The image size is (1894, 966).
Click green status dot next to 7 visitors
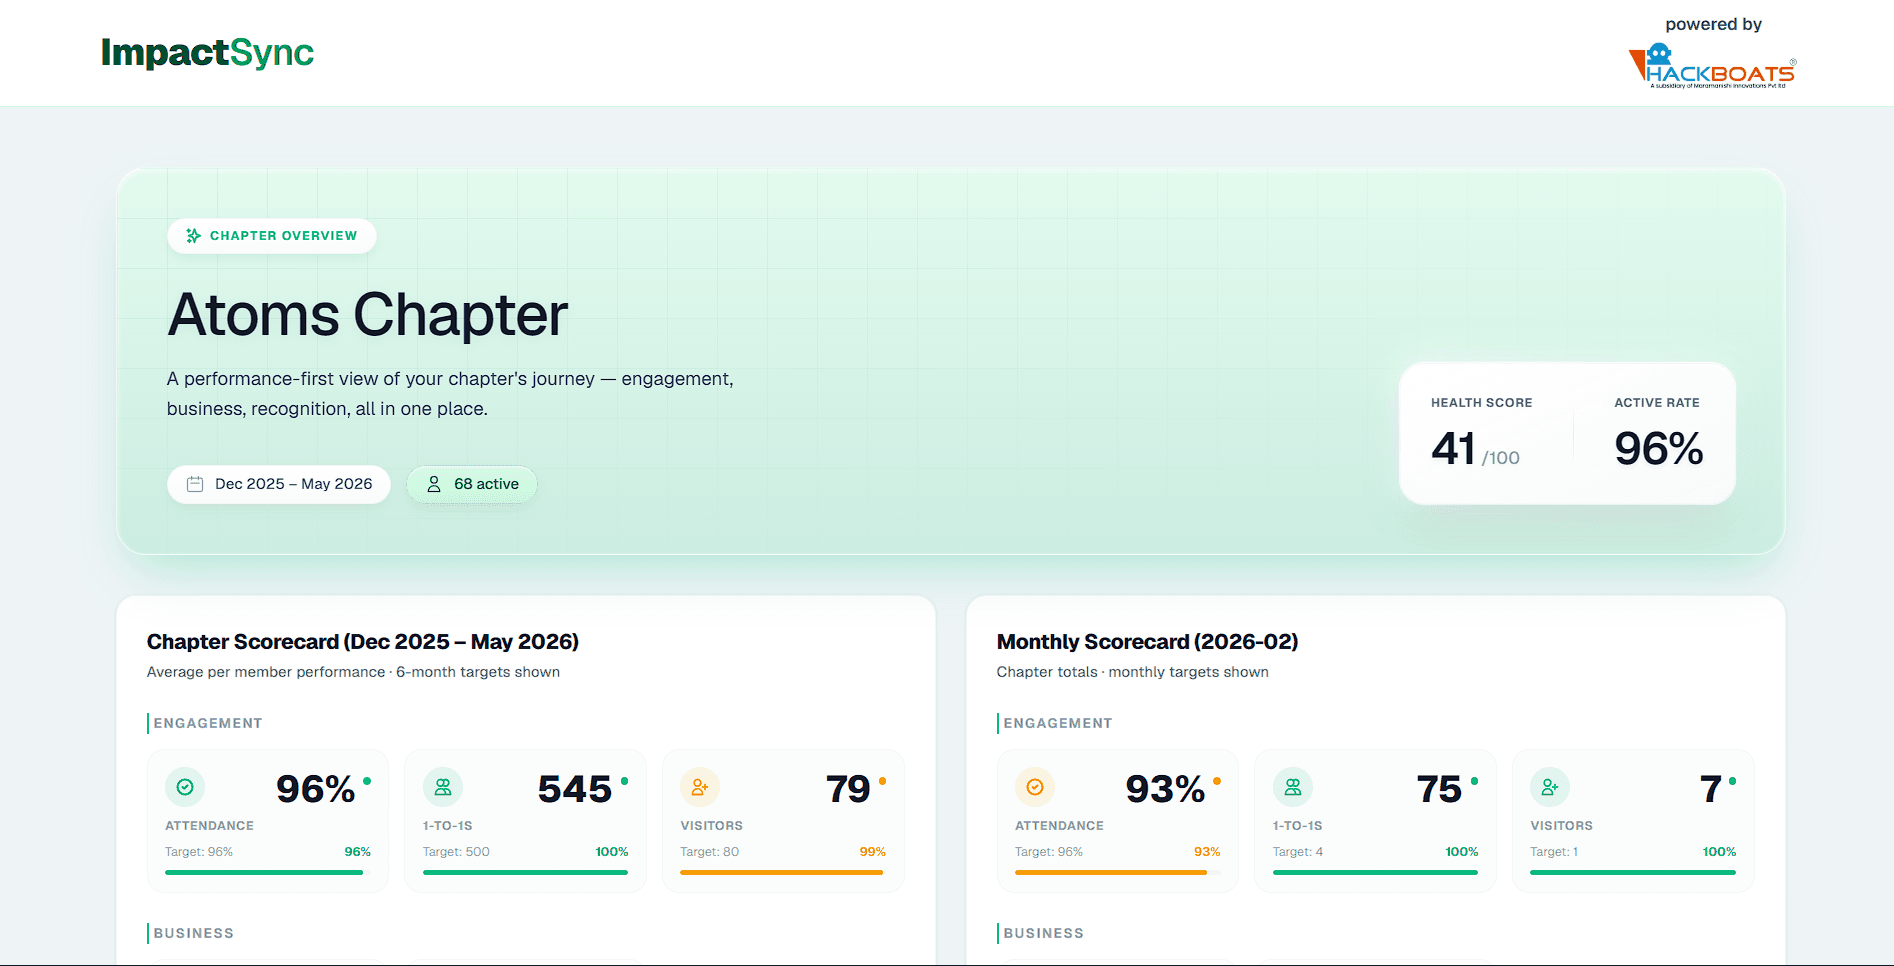(1732, 781)
